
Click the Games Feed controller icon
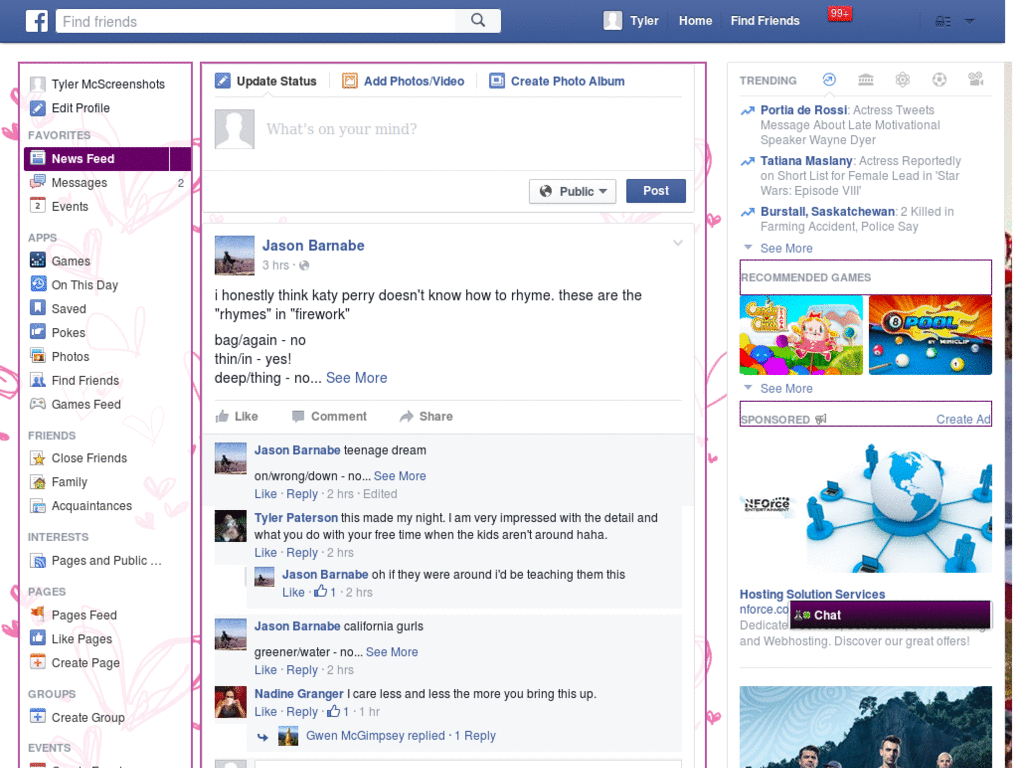click(x=38, y=404)
